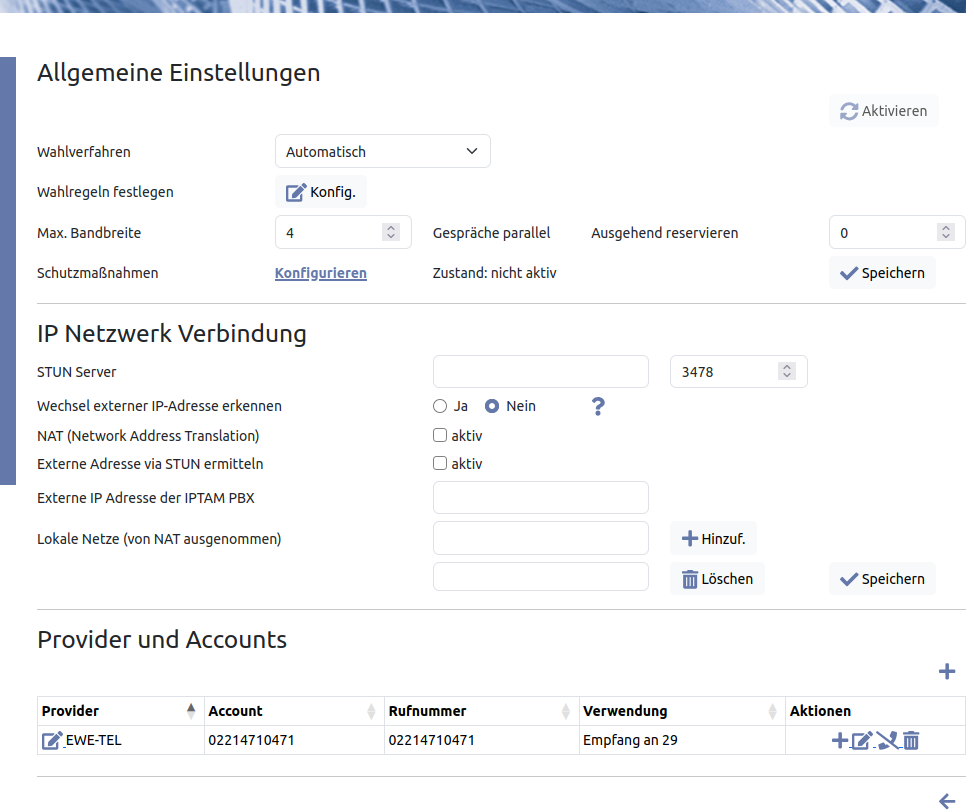
Task: Open the Konfigurieren link for Schutzmaßnahmen
Action: coord(320,273)
